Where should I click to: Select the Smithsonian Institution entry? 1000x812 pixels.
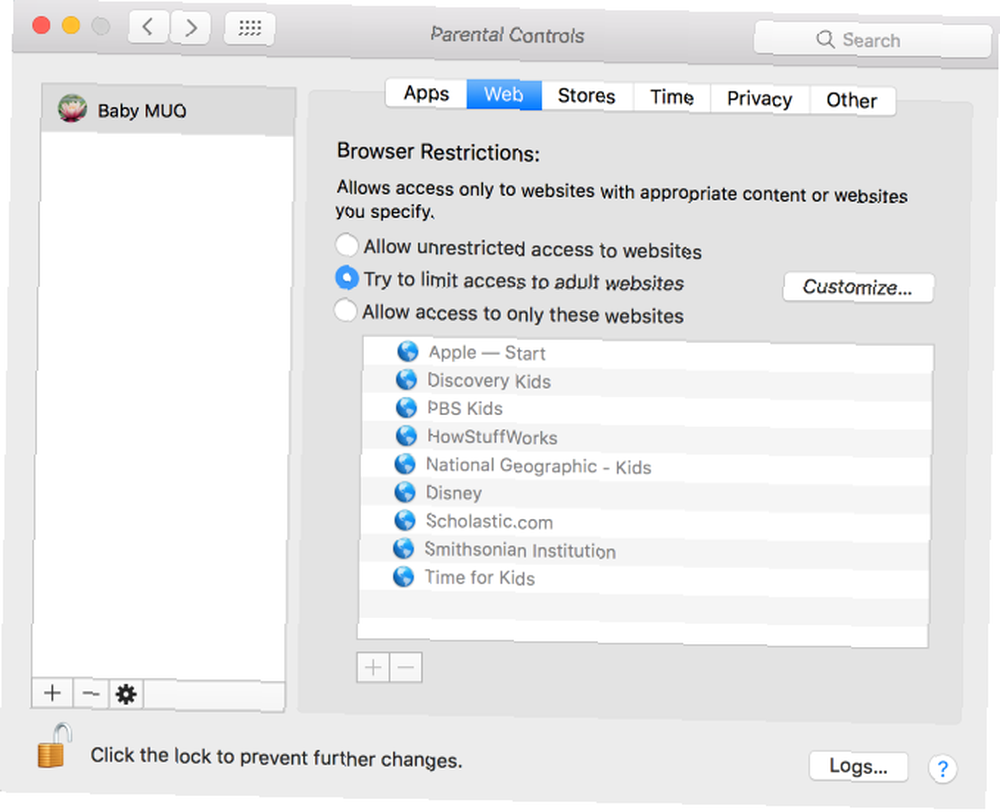pyautogui.click(x=643, y=550)
